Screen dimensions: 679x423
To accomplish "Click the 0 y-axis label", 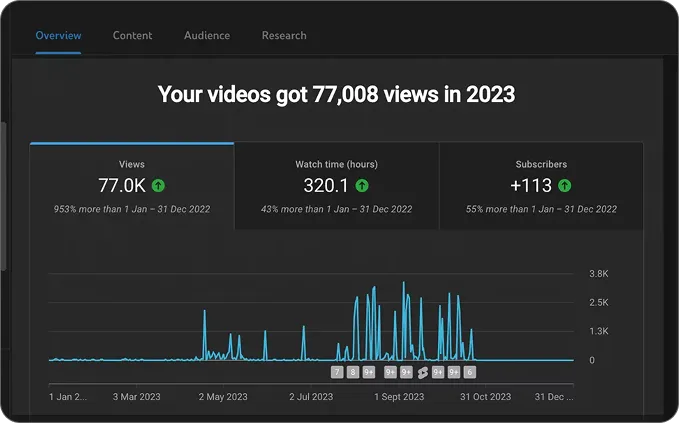I will (592, 360).
